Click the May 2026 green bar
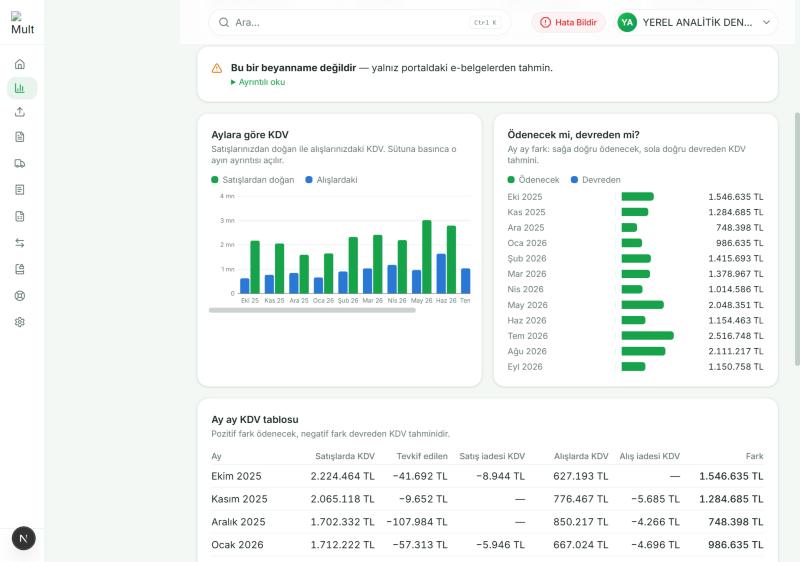The height and width of the screenshot is (562, 800). [642, 305]
